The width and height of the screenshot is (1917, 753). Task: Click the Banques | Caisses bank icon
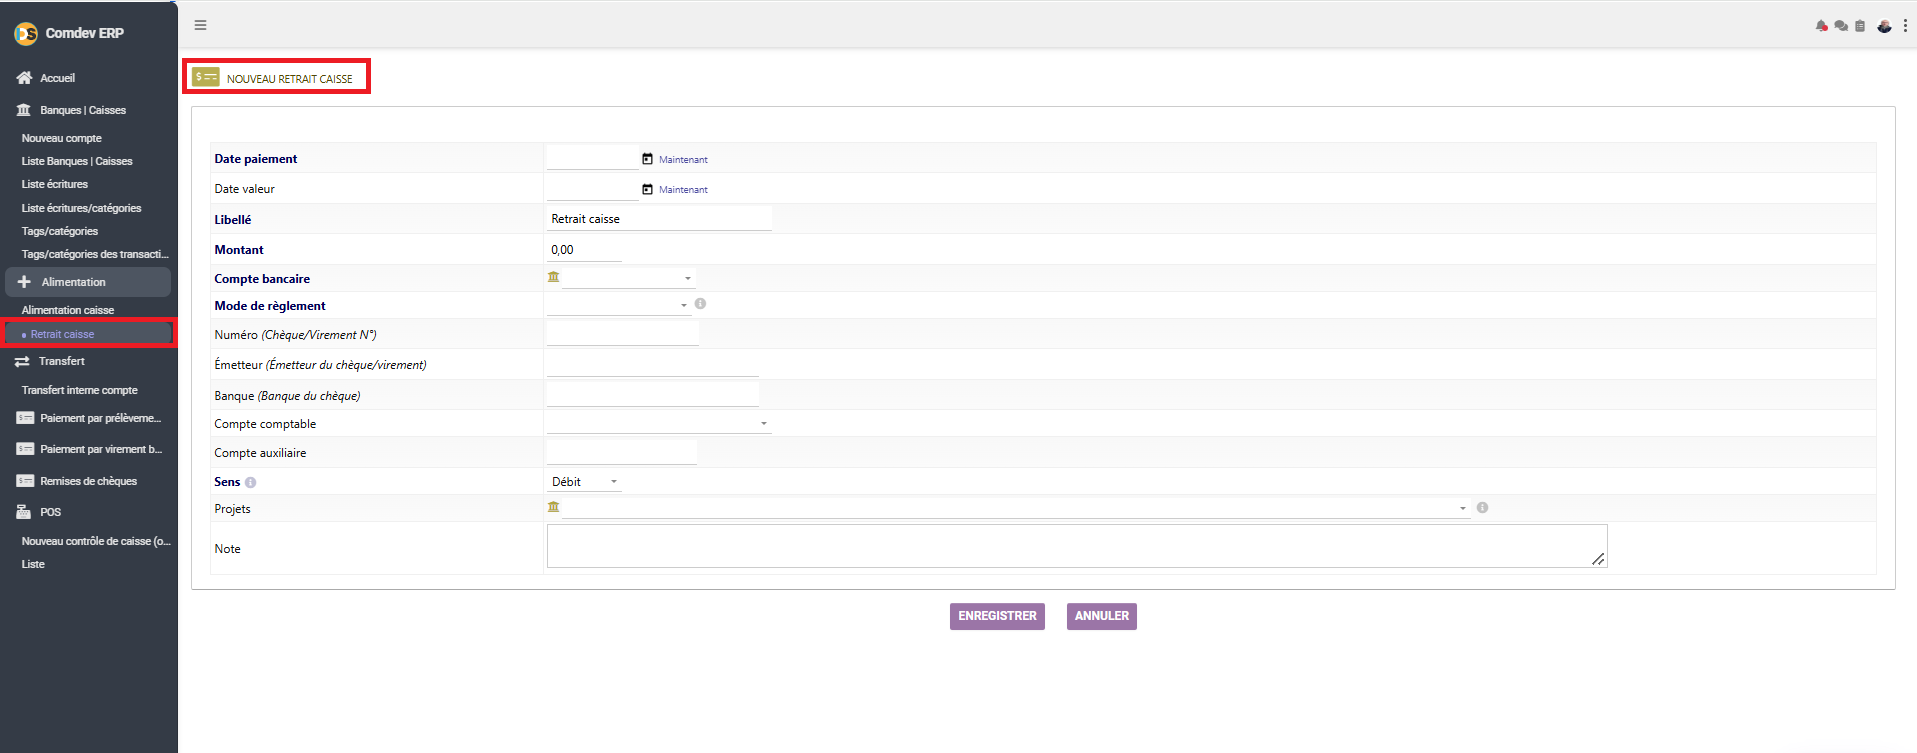(x=24, y=110)
